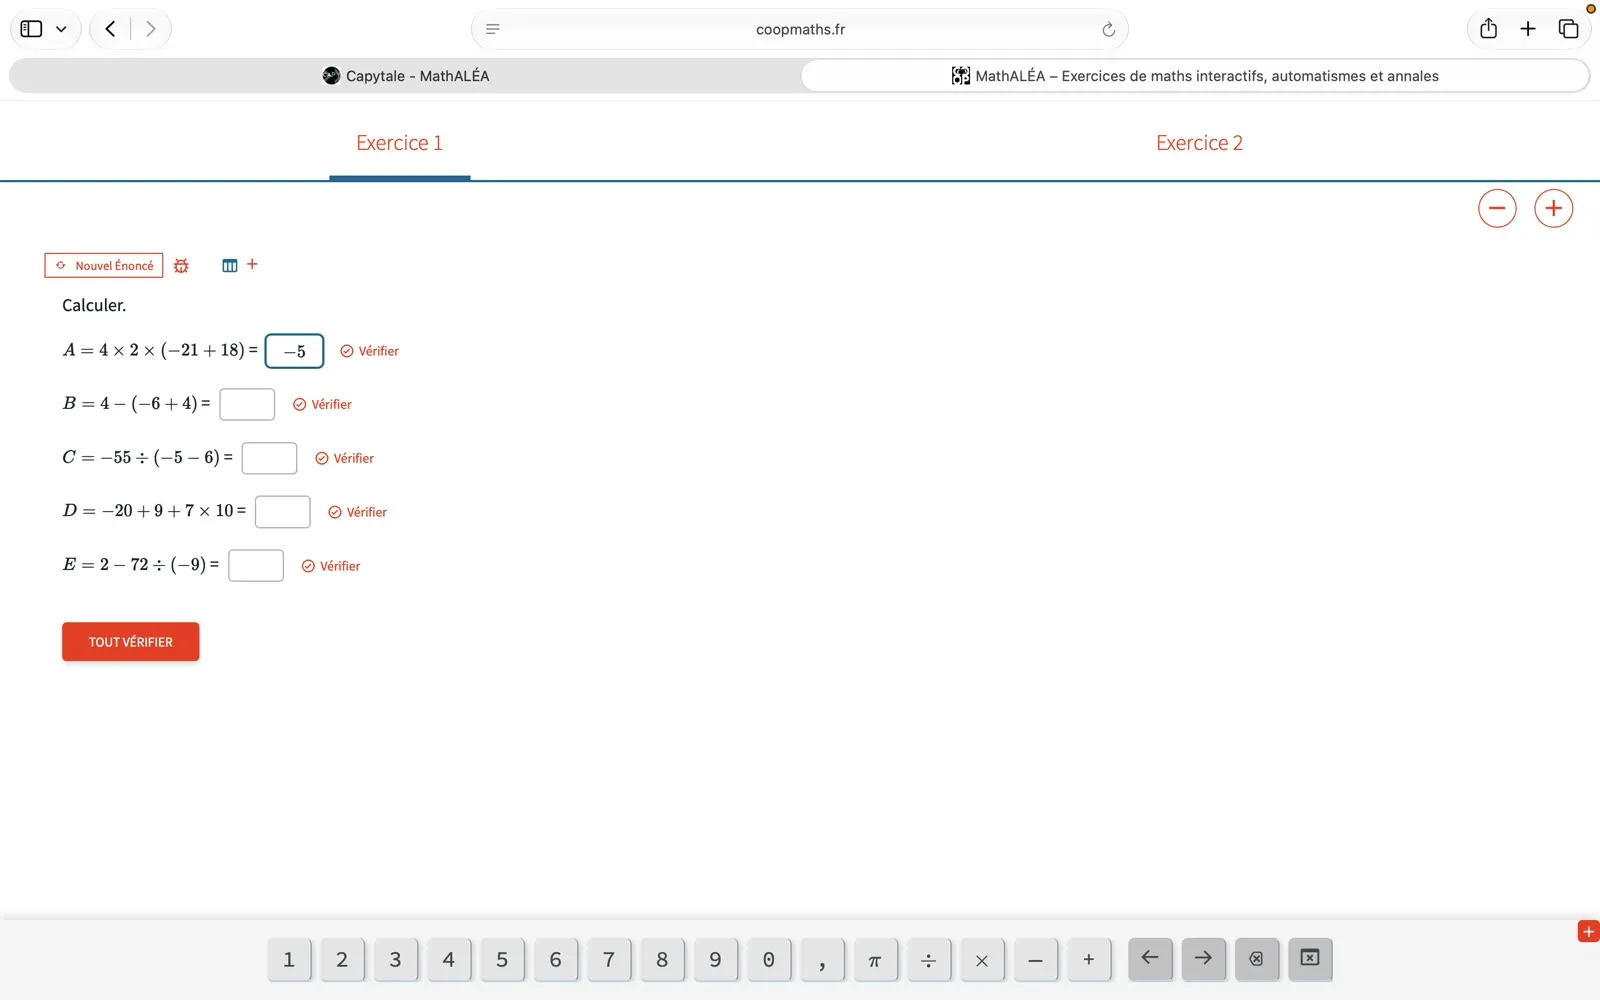Image resolution: width=1600 pixels, height=1000 pixels.
Task: Tap the division key
Action: pos(929,960)
